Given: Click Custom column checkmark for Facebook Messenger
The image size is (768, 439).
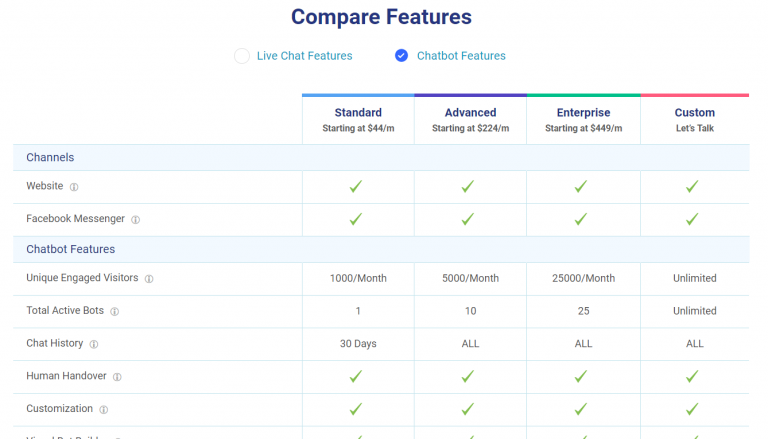Looking at the screenshot, I should [694, 219].
